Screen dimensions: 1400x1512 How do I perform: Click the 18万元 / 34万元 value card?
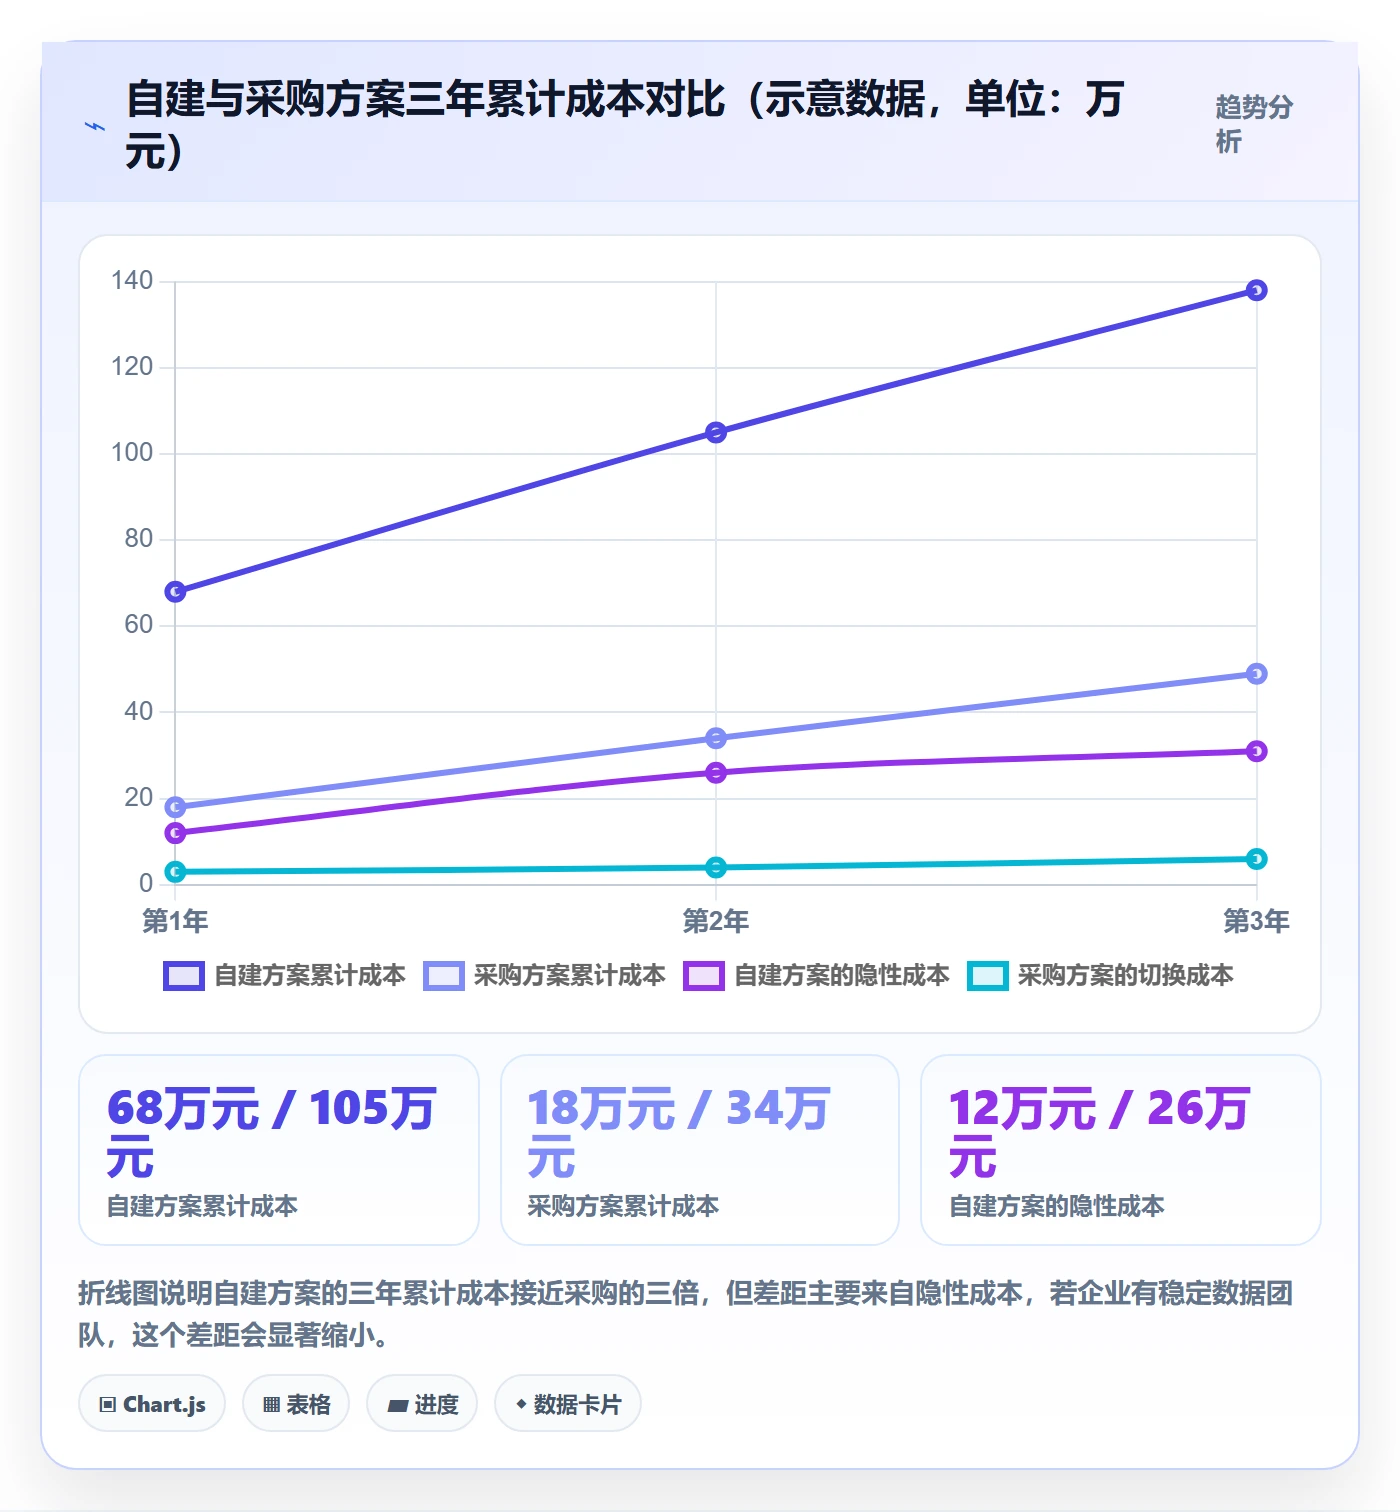700,1150
